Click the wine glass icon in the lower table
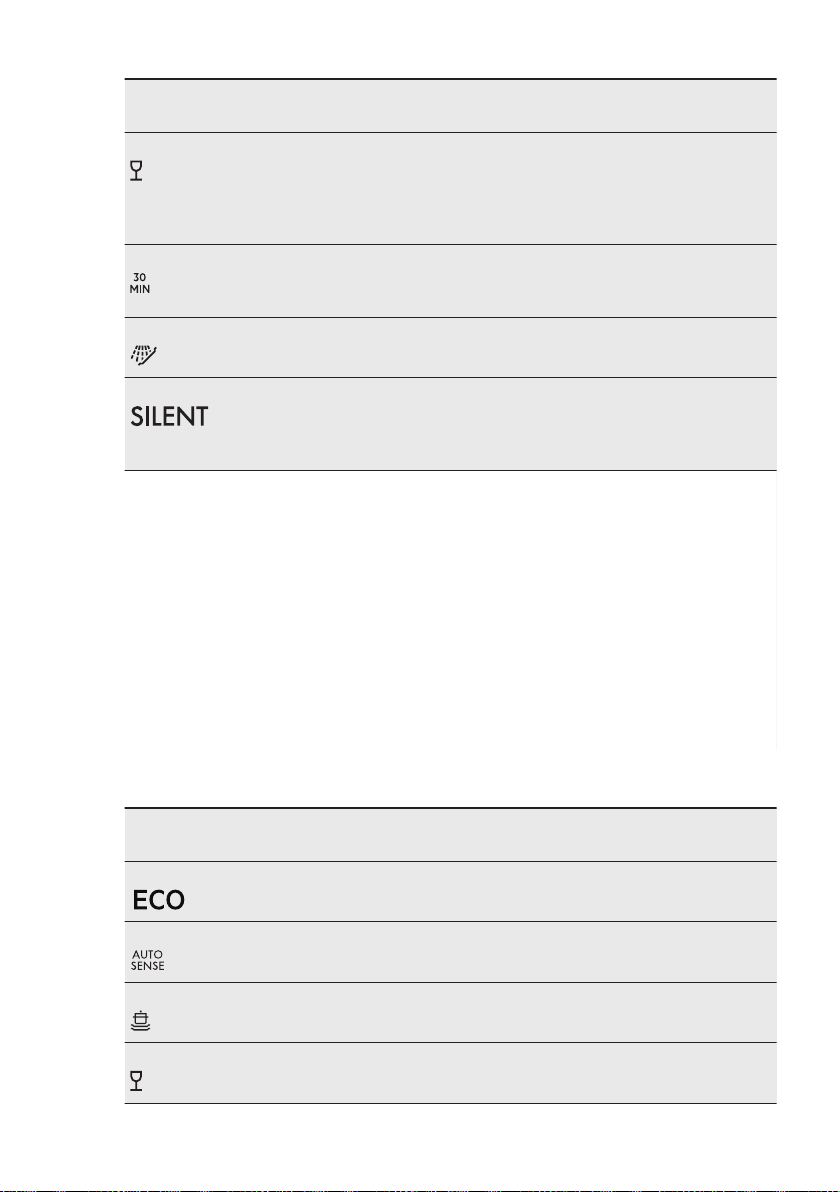The width and height of the screenshot is (840, 1192). pyautogui.click(x=136, y=1080)
